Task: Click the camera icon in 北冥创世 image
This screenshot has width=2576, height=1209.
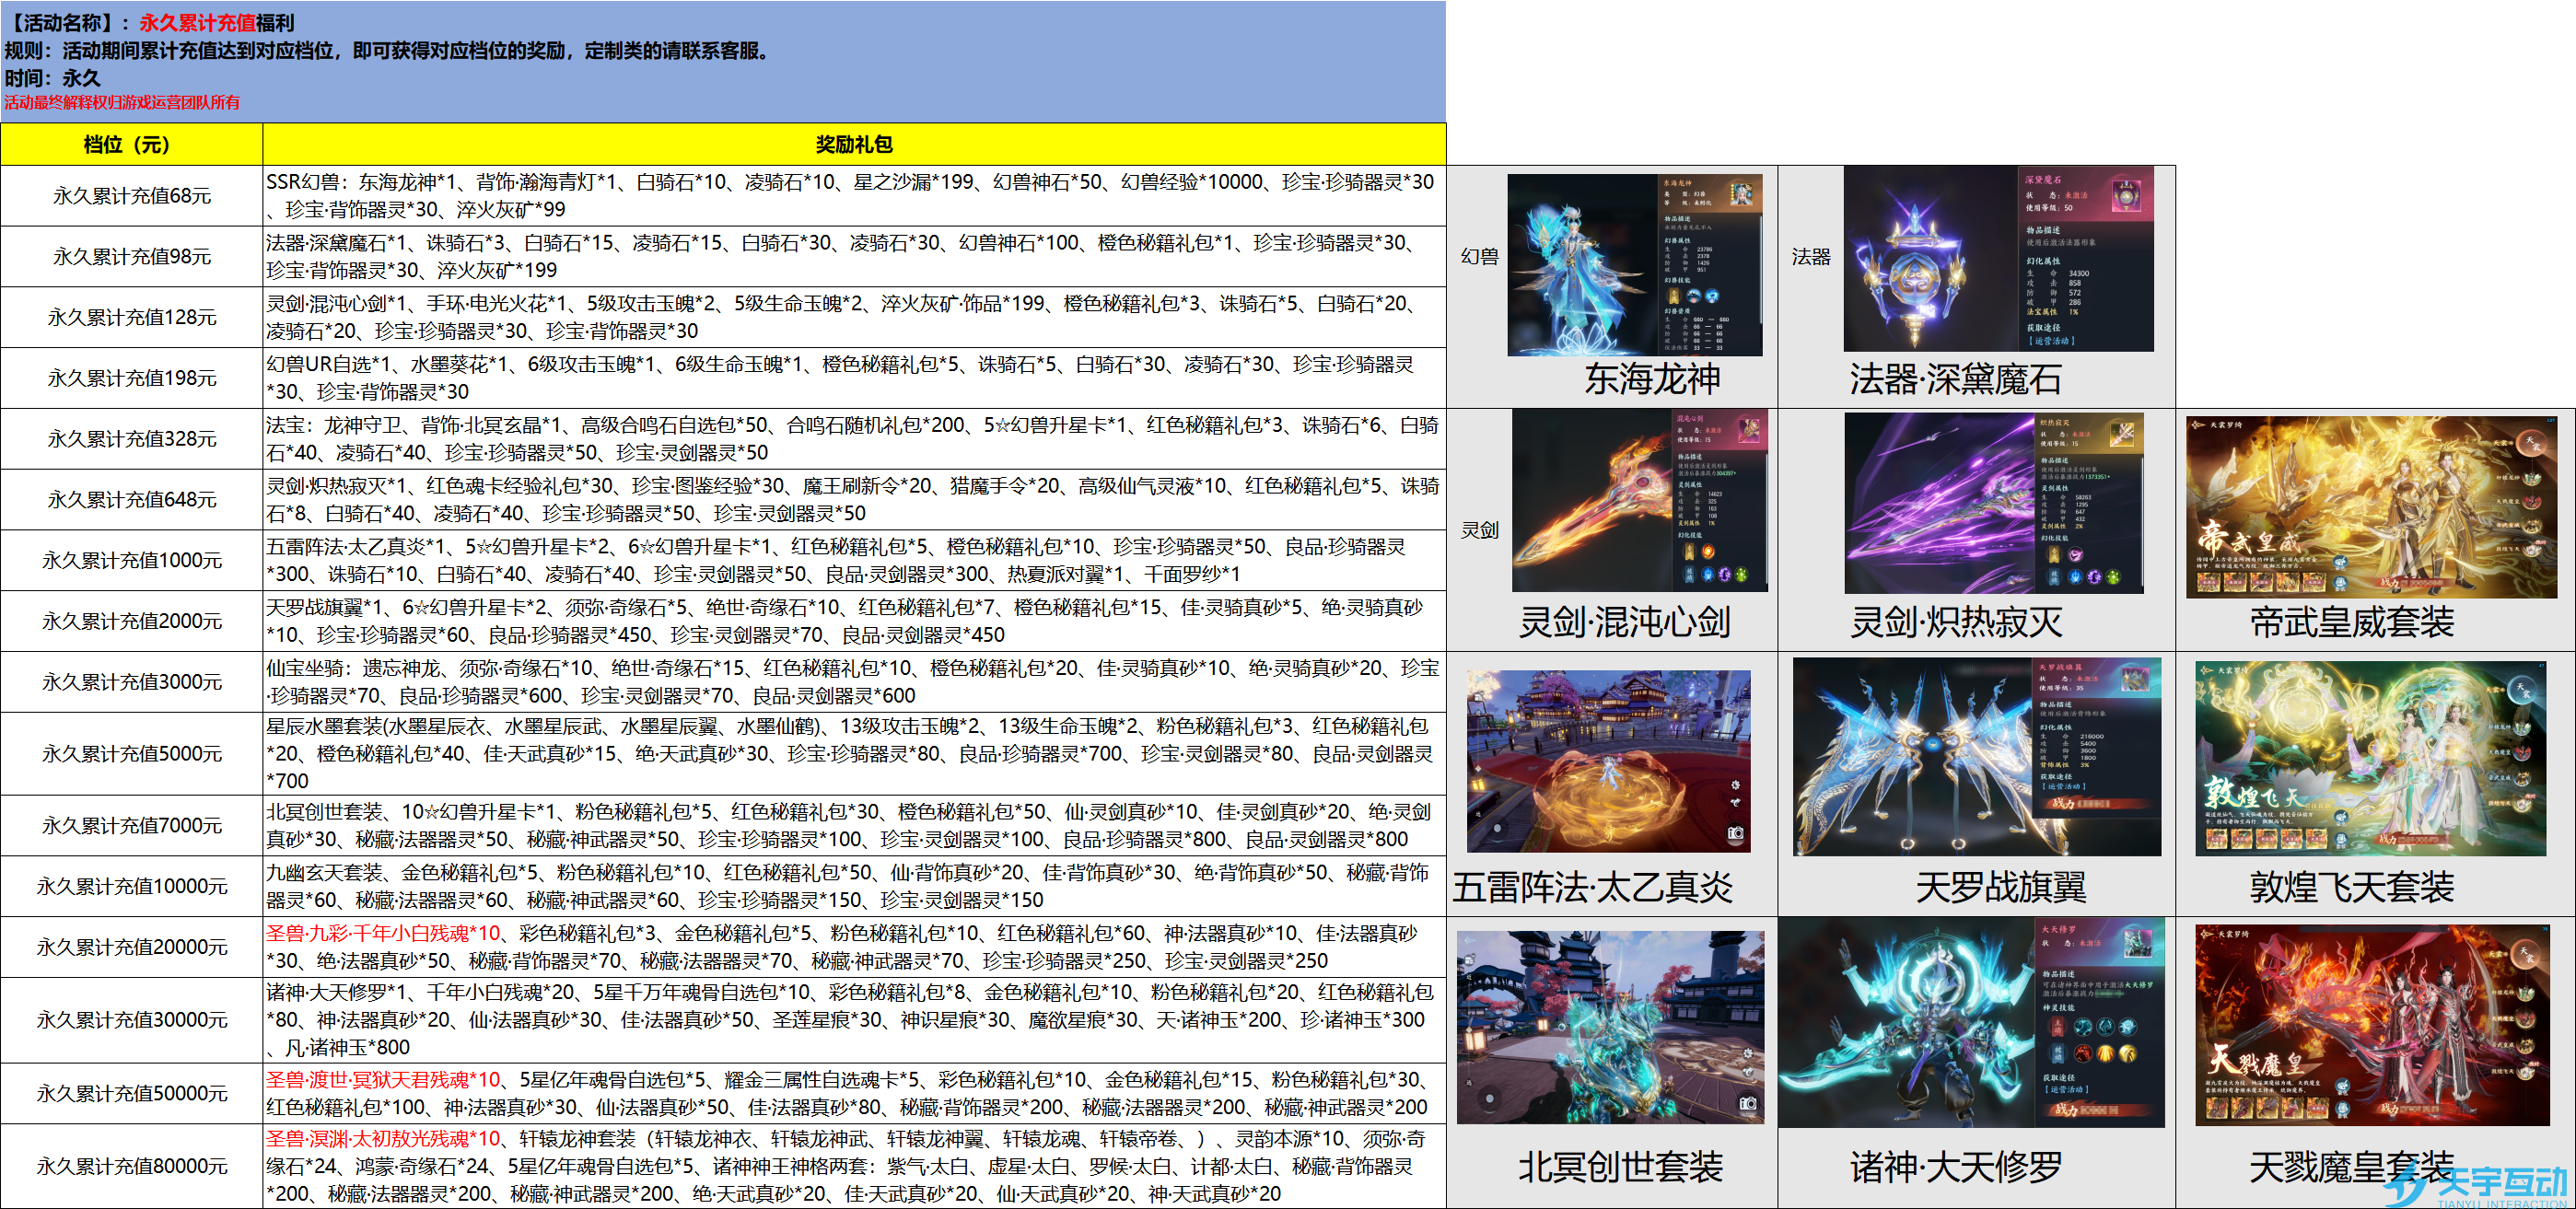Action: (1748, 1104)
